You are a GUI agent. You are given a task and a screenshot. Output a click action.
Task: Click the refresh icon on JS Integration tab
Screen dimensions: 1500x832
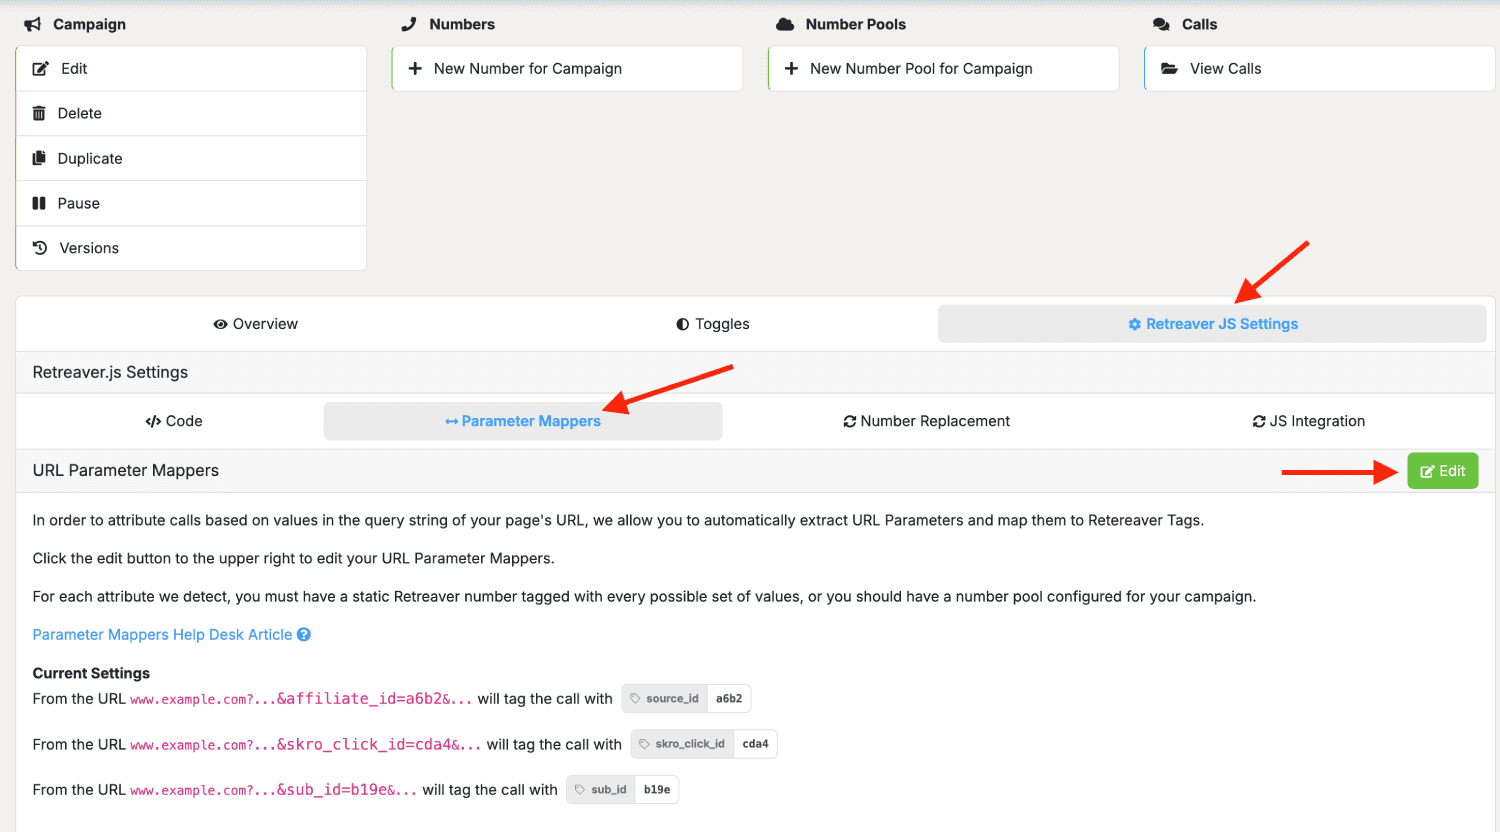(x=1259, y=421)
